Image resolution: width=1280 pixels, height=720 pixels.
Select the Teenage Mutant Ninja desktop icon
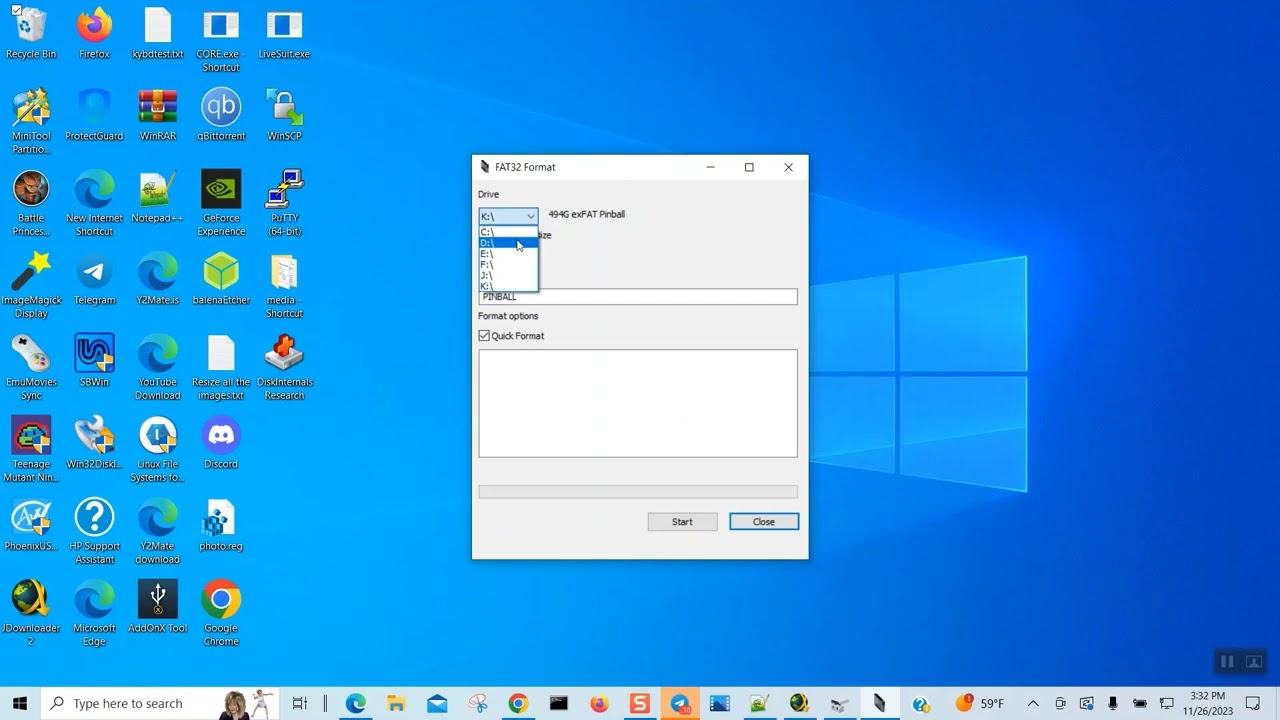click(x=31, y=449)
